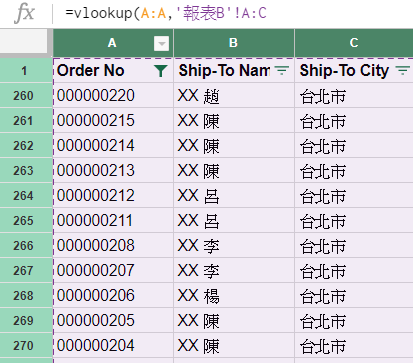Select XX 呂 in row 264
Image resolution: width=413 pixels, height=363 pixels.
point(234,195)
